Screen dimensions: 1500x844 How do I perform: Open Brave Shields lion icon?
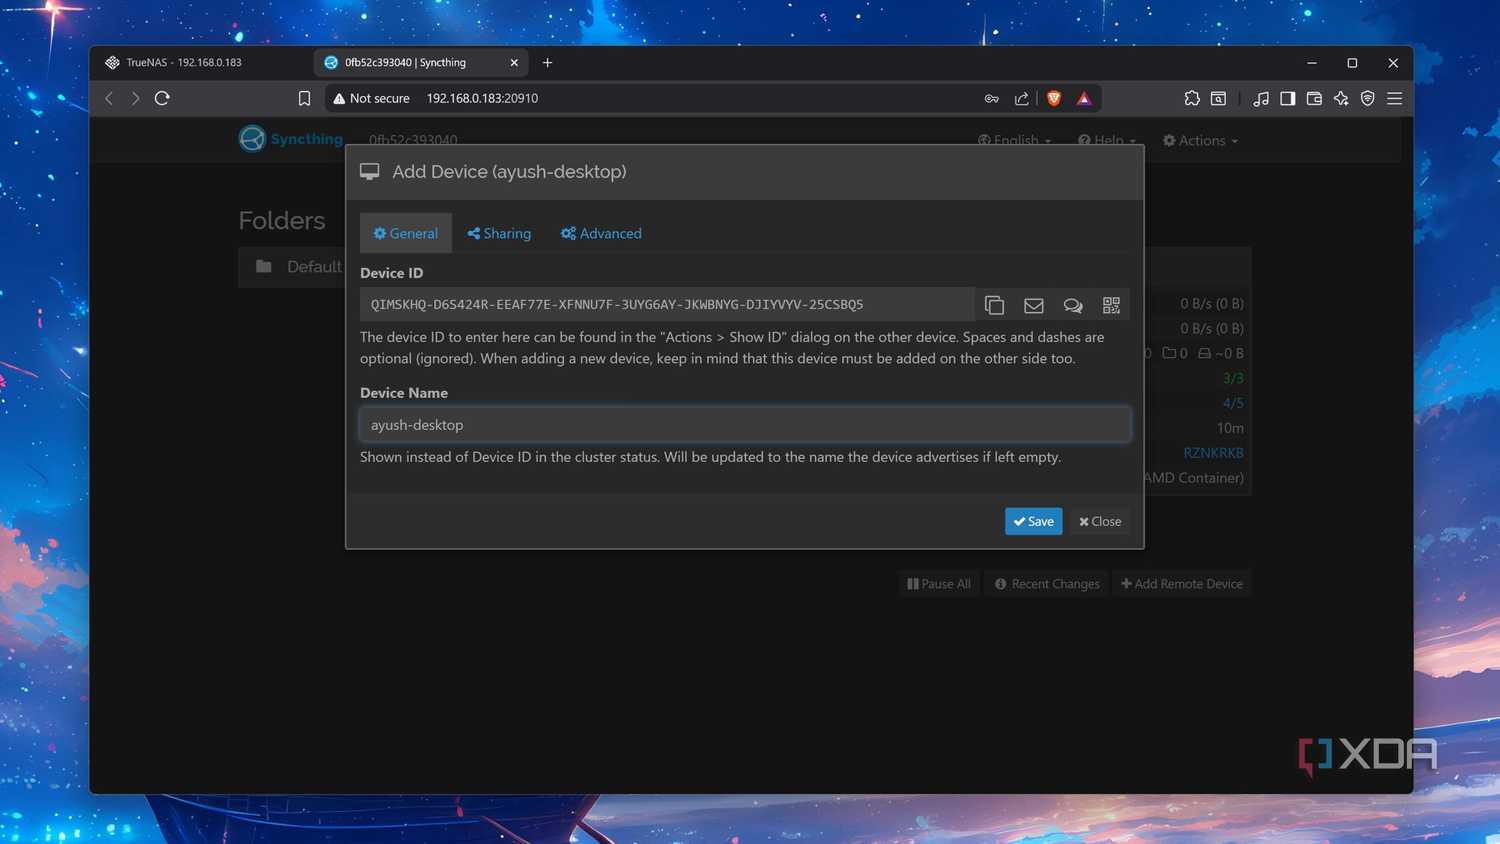[1054, 98]
